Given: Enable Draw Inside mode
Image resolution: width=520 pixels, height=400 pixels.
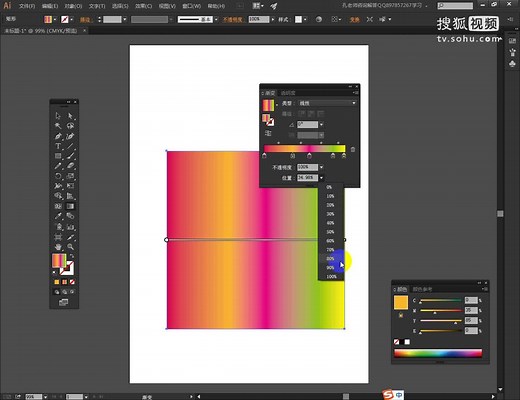Looking at the screenshot, I should [72, 292].
